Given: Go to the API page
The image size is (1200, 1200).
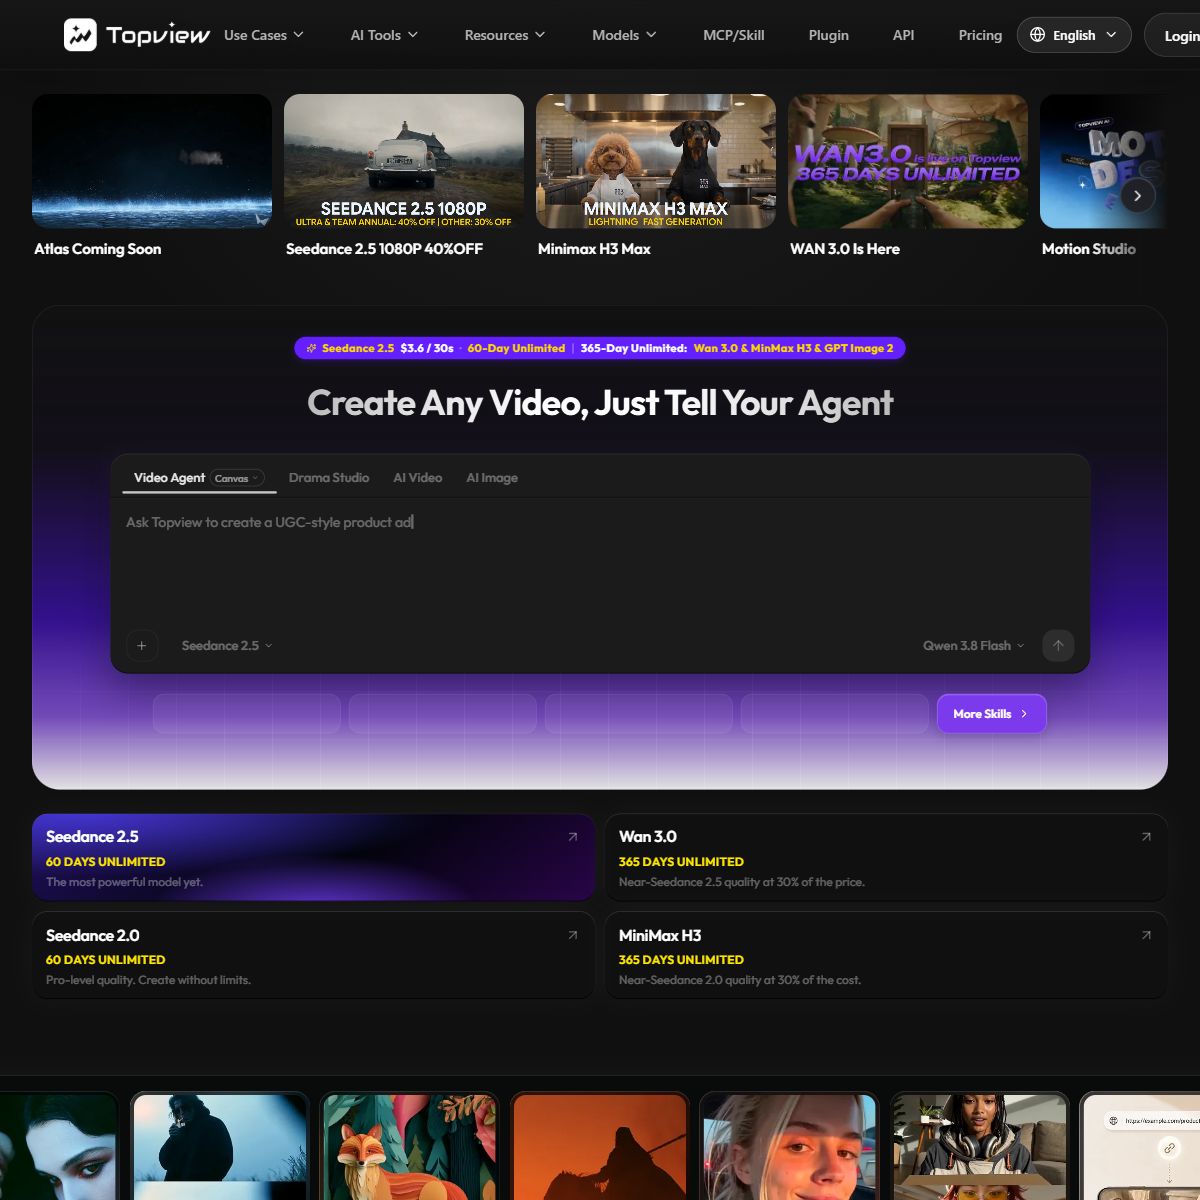Looking at the screenshot, I should 903,35.
